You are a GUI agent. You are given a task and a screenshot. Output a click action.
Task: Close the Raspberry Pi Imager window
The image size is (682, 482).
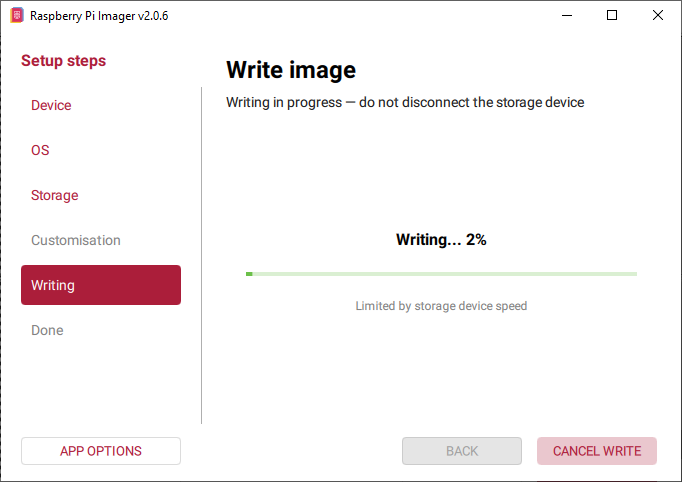coord(658,16)
